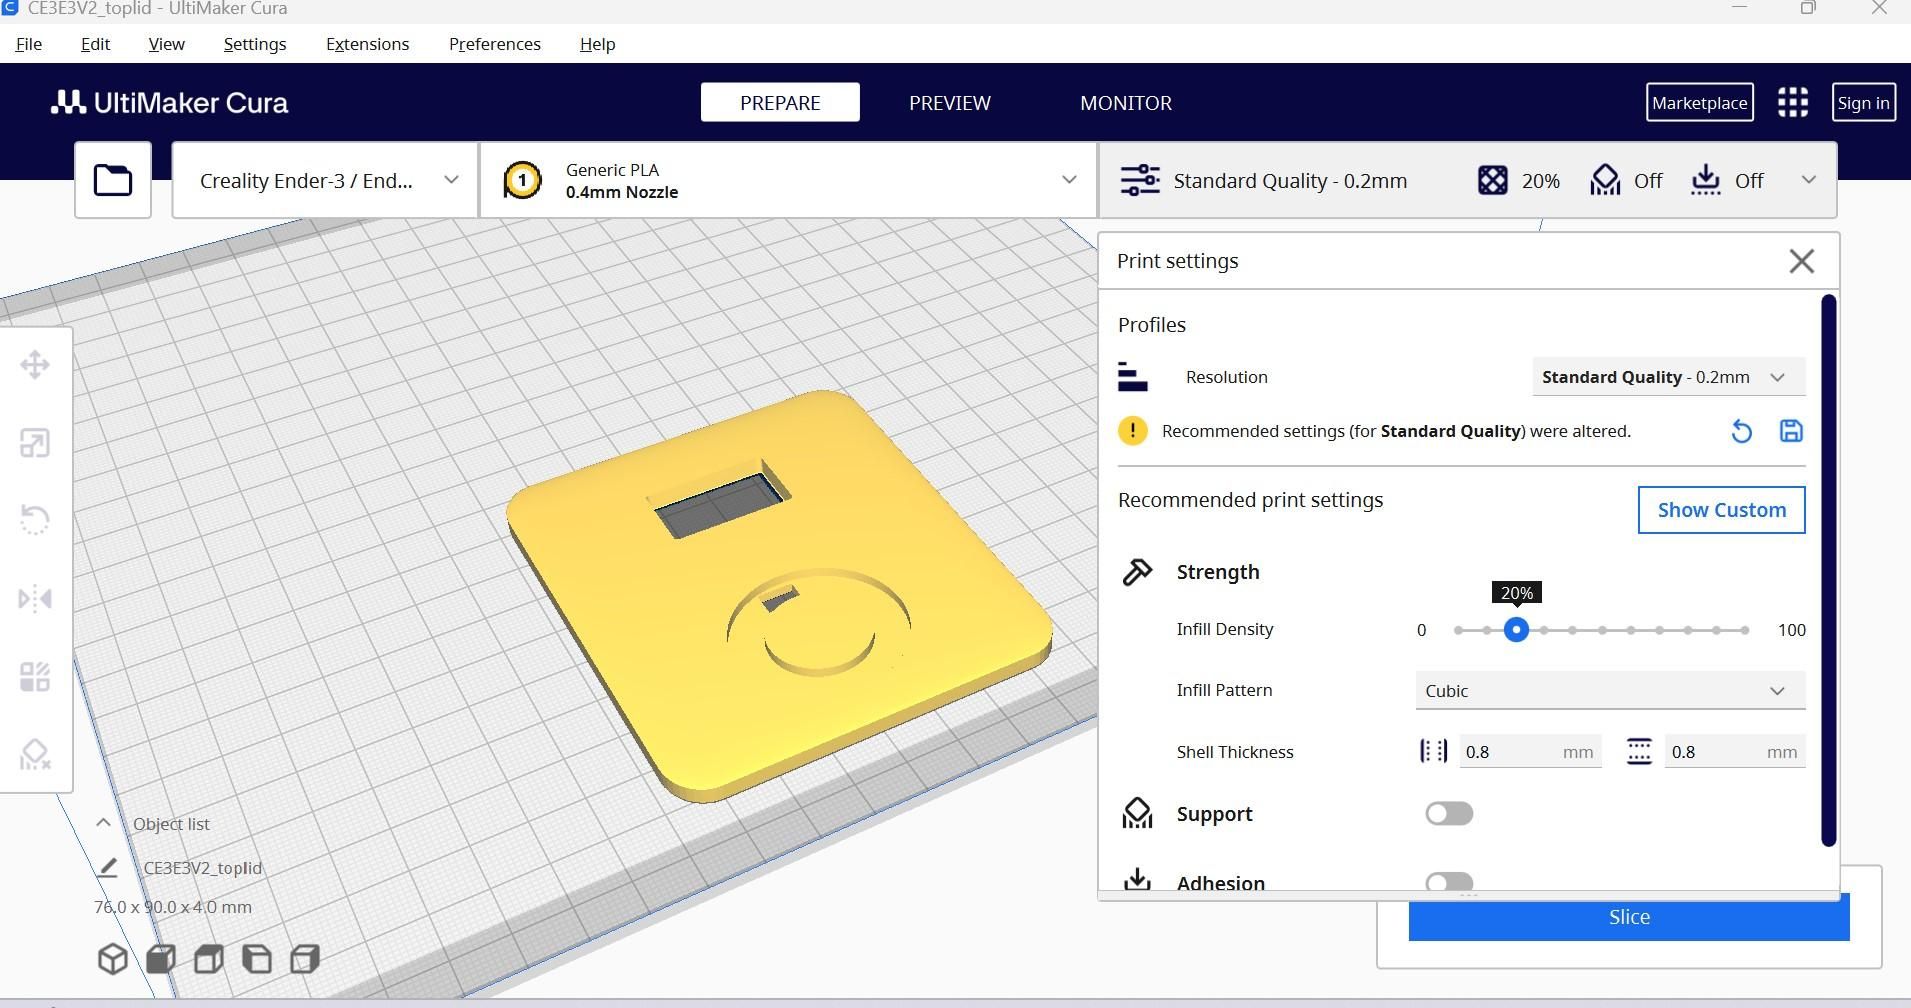Open the View menu

[166, 44]
